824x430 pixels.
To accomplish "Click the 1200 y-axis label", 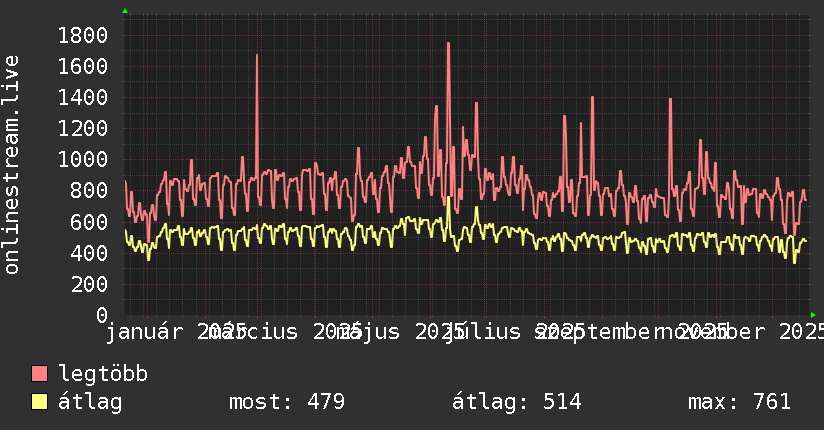I will (x=83, y=129).
